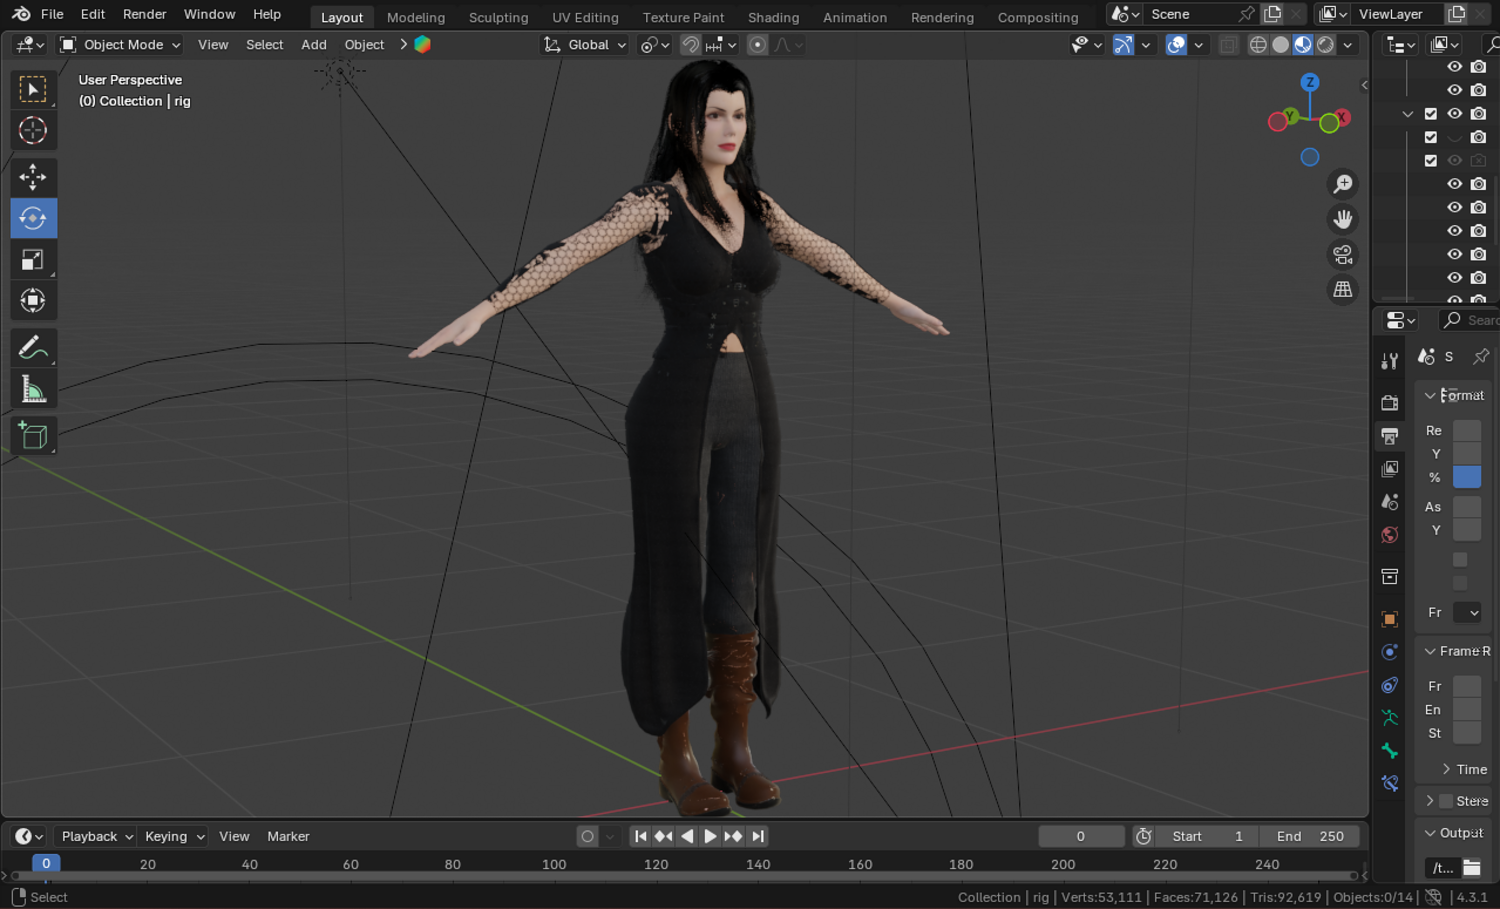Open the Armature data properties tab
This screenshot has height=909, width=1500.
click(1390, 718)
